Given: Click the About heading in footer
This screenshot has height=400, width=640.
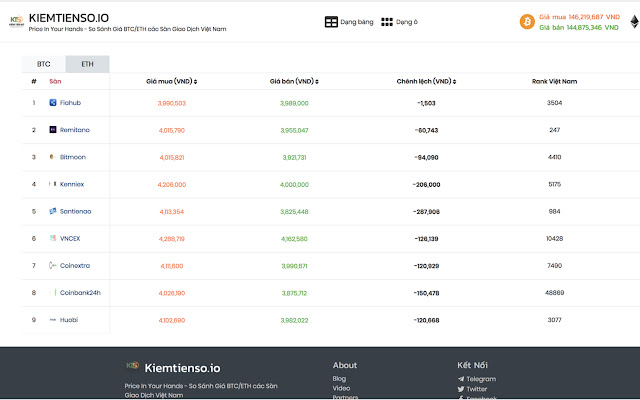Looking at the screenshot, I should tap(344, 365).
